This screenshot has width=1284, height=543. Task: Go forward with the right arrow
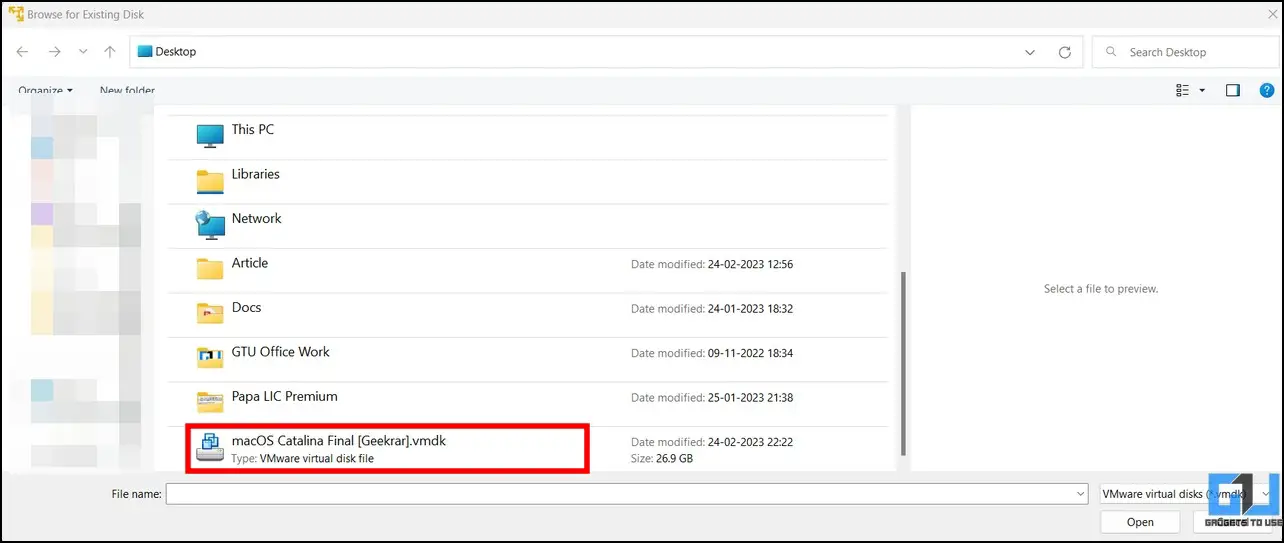54,52
